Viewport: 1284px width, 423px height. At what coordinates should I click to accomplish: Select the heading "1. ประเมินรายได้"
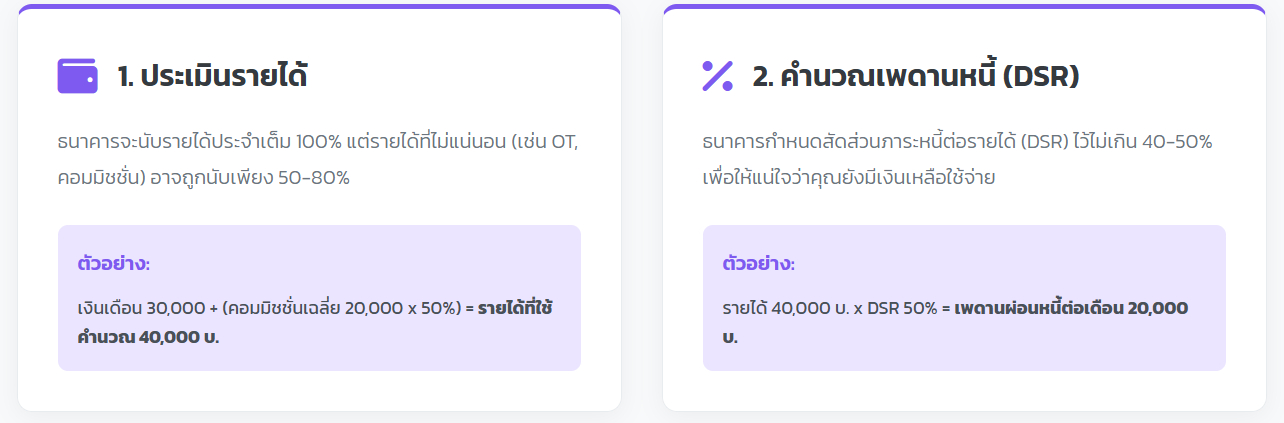pos(212,77)
